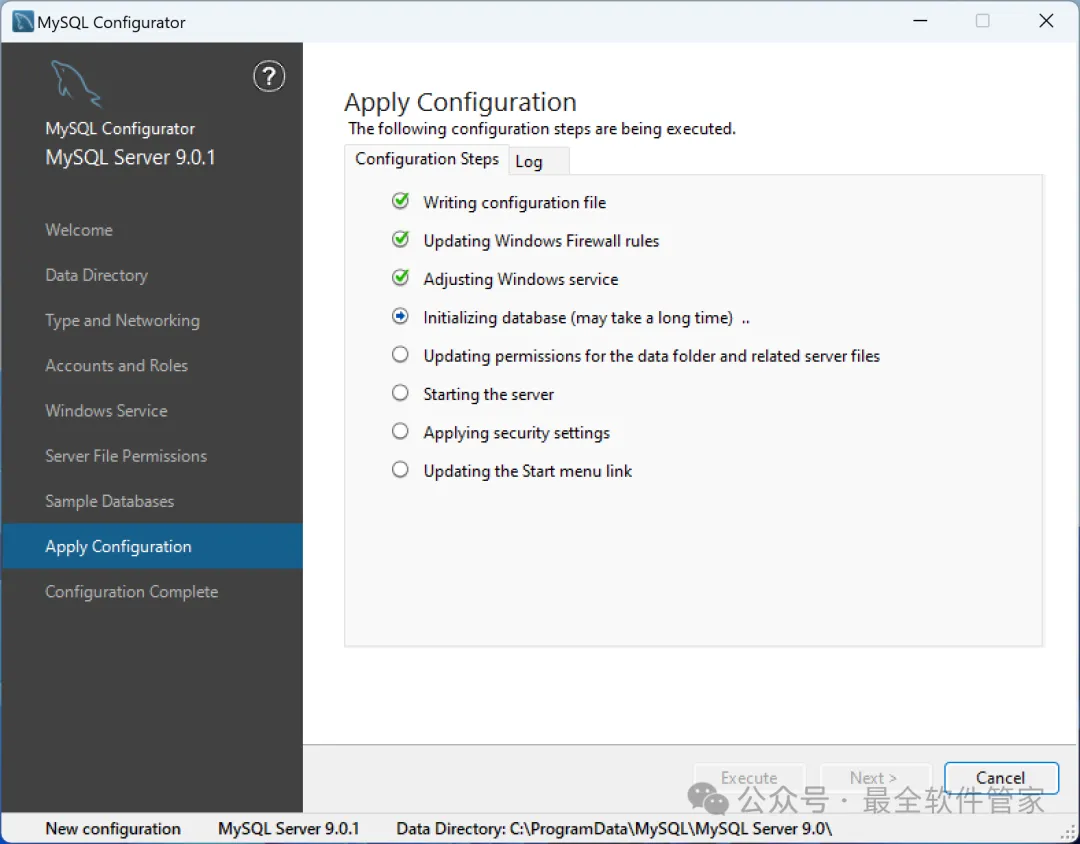The image size is (1080, 844).
Task: Click 'Starting the server' step text
Action: pos(488,394)
